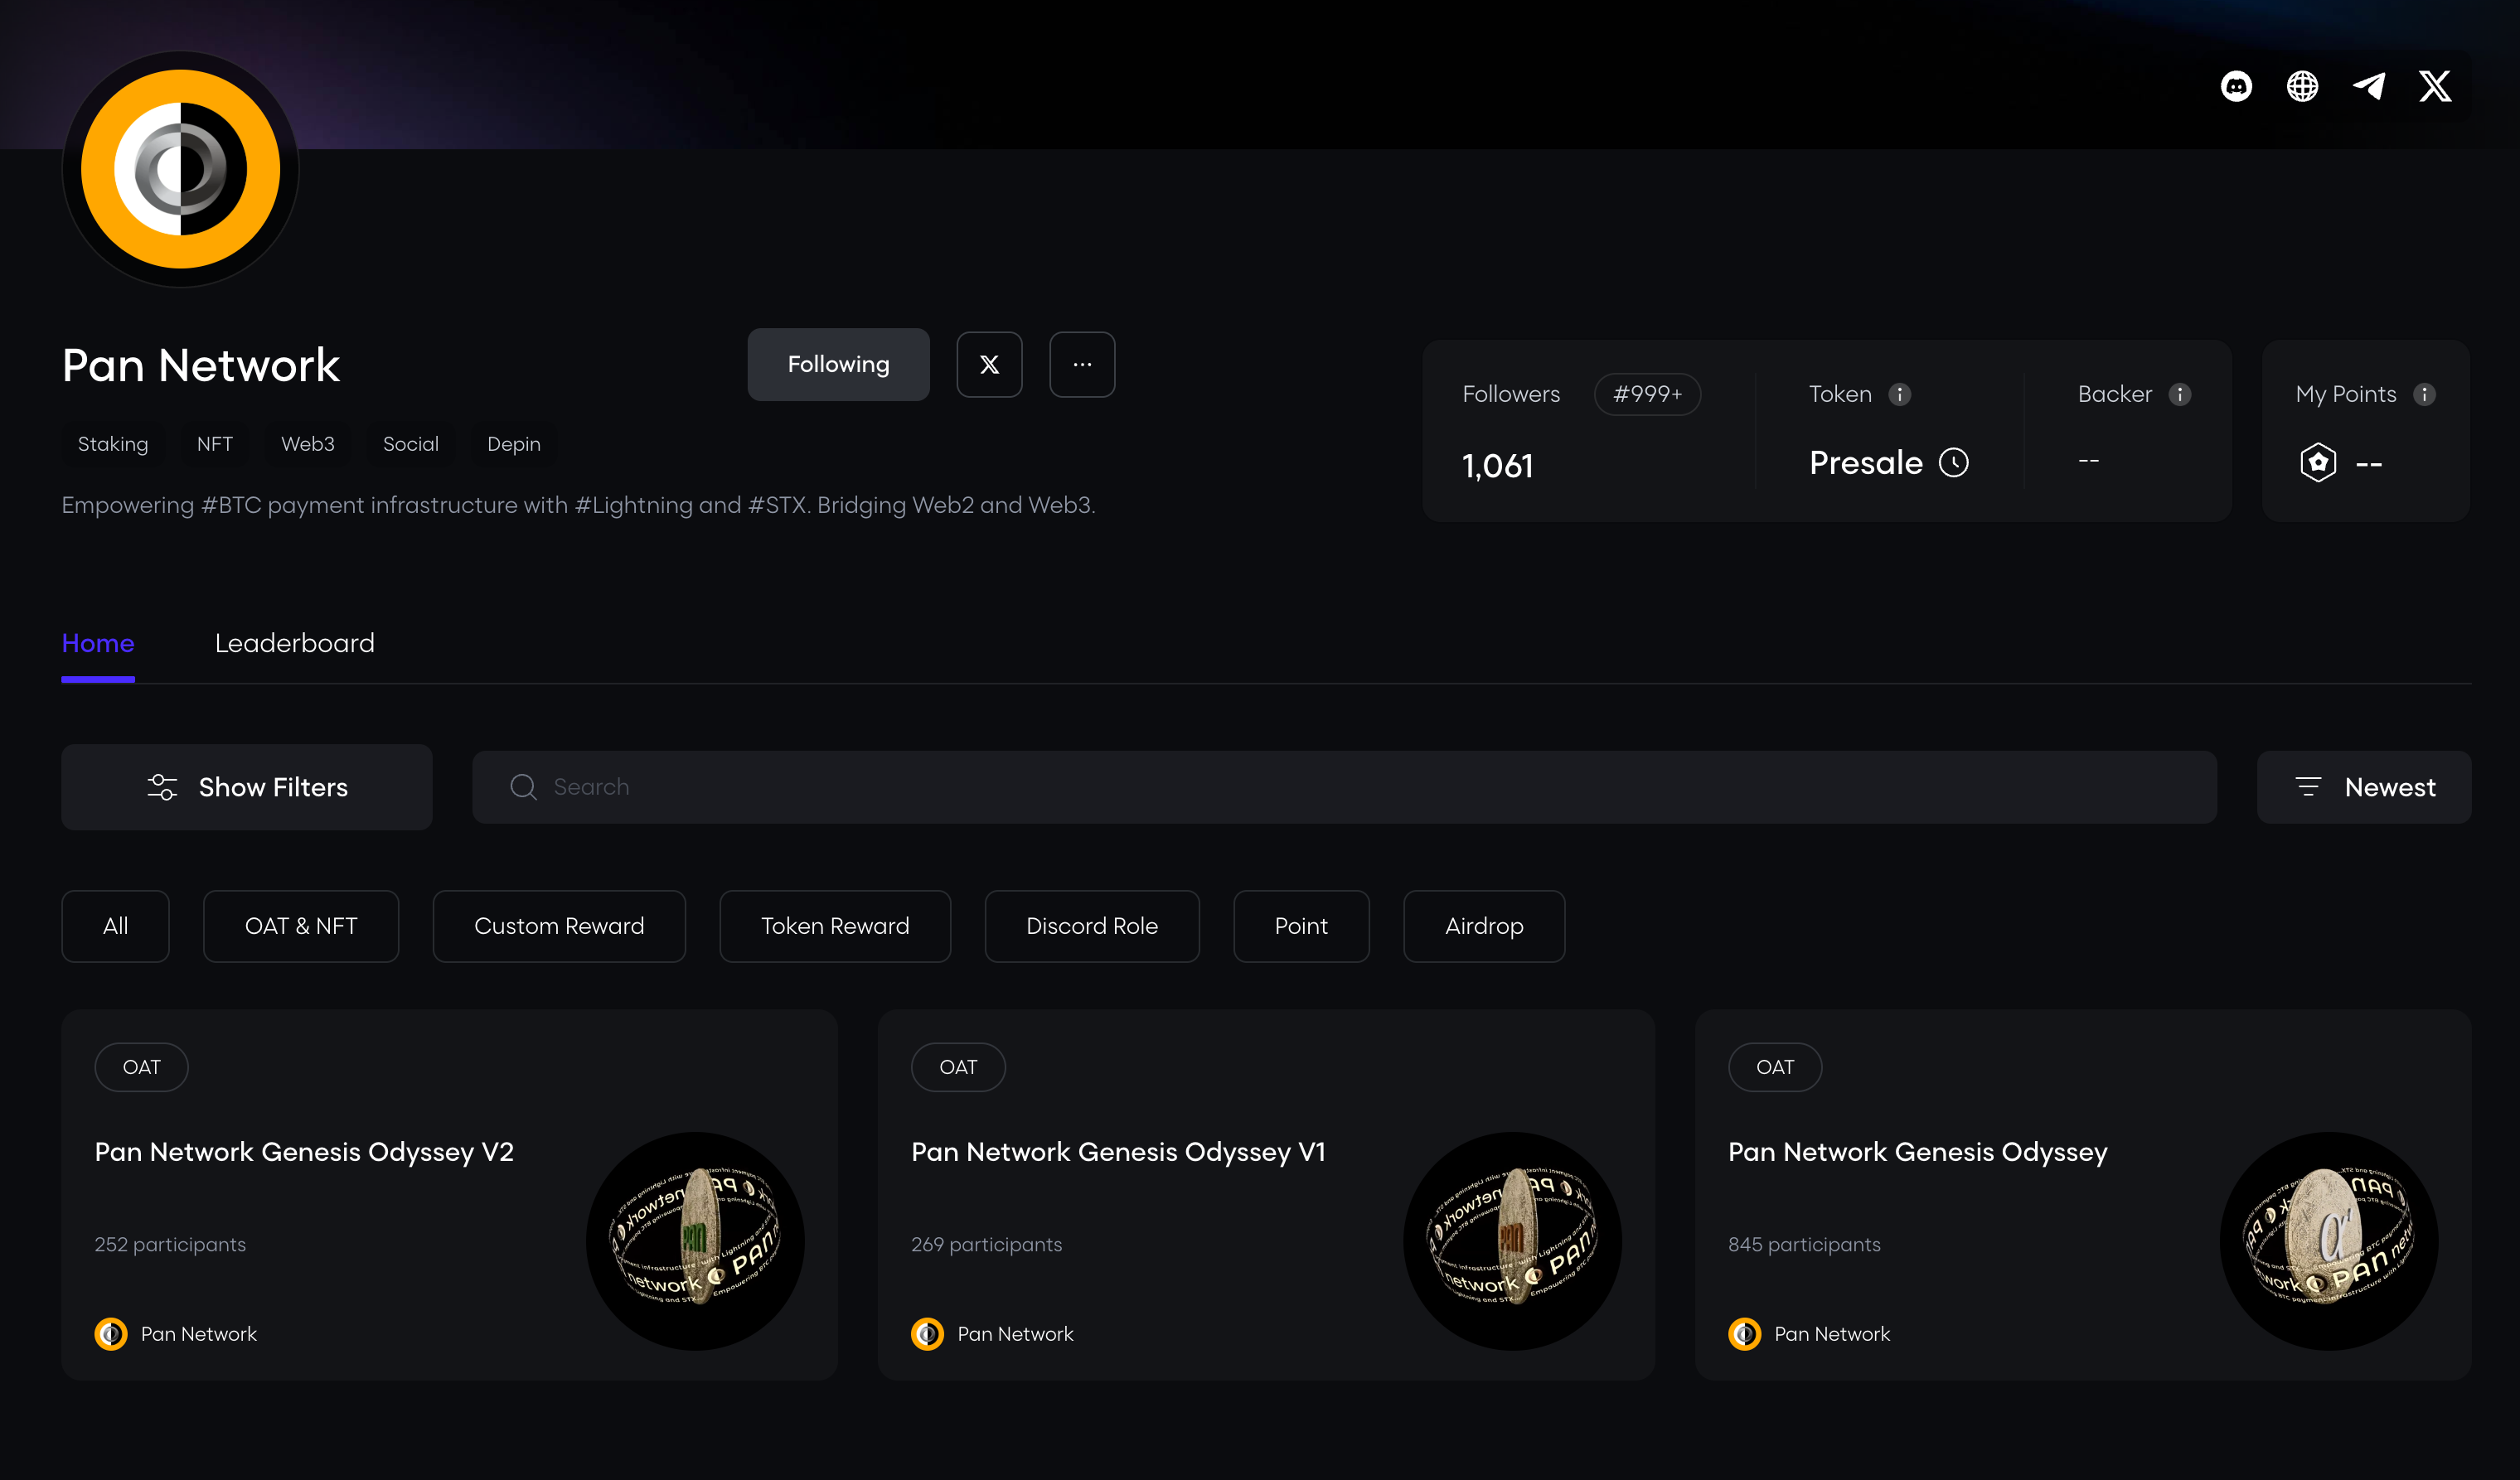The height and width of the screenshot is (1480, 2520).
Task: Click the Token info icon
Action: pos(1900,395)
